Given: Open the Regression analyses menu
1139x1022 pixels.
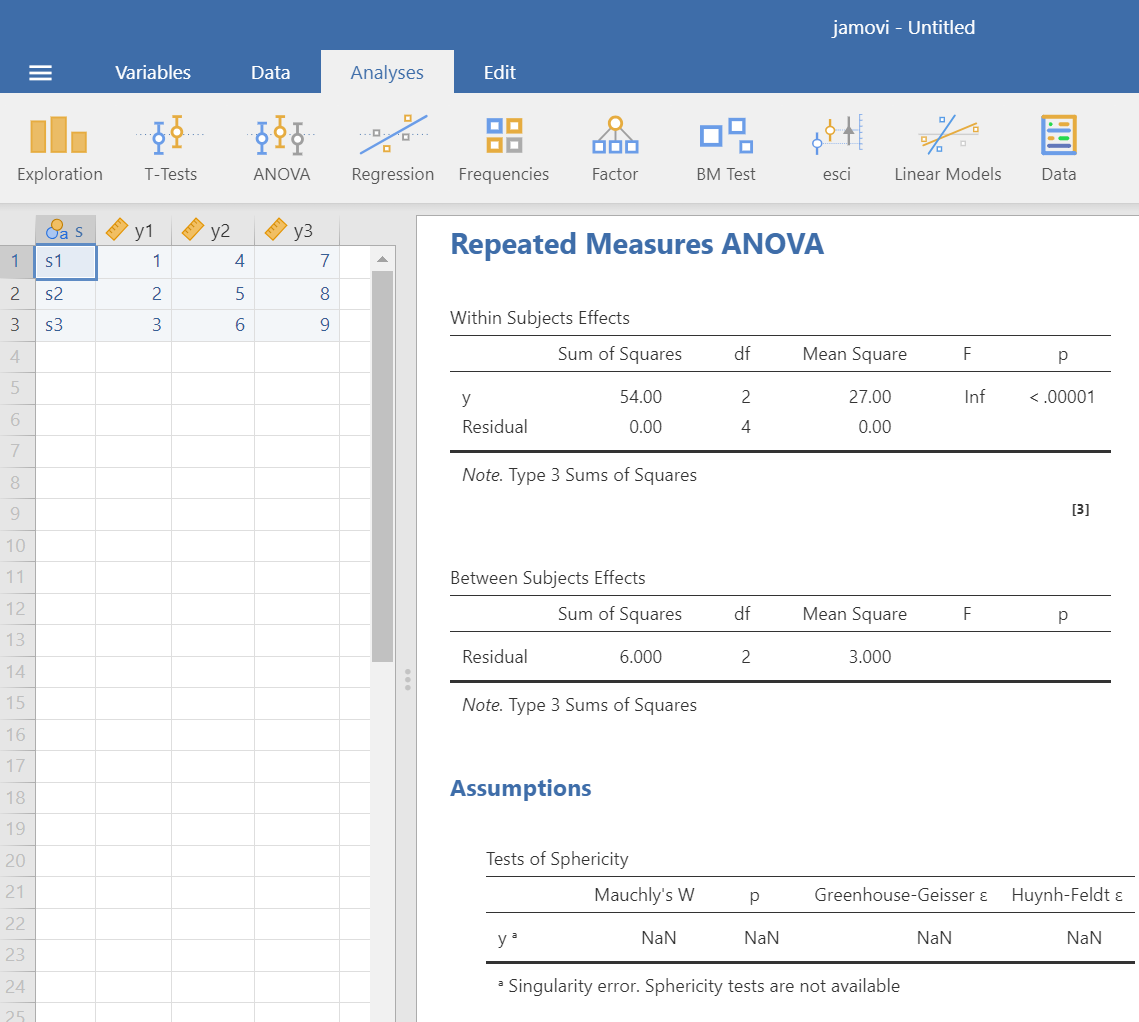Looking at the screenshot, I should (393, 149).
